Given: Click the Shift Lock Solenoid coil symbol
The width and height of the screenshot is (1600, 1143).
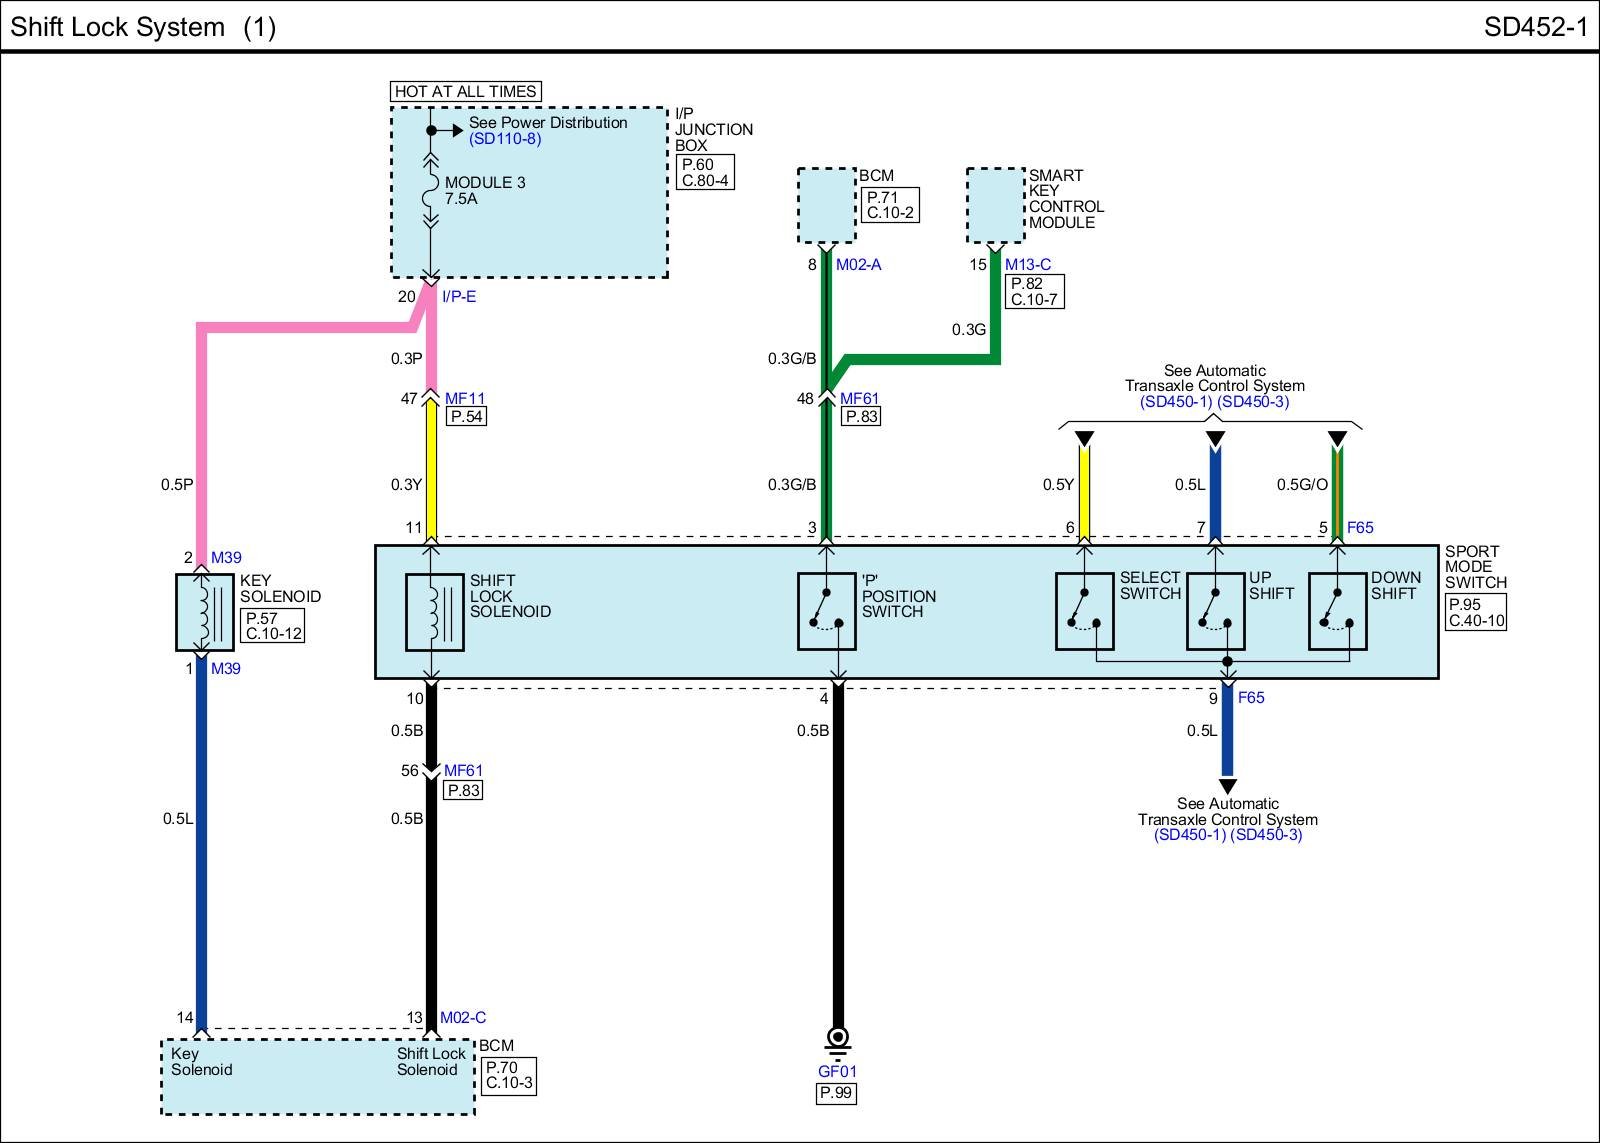Looking at the screenshot, I should (x=434, y=612).
